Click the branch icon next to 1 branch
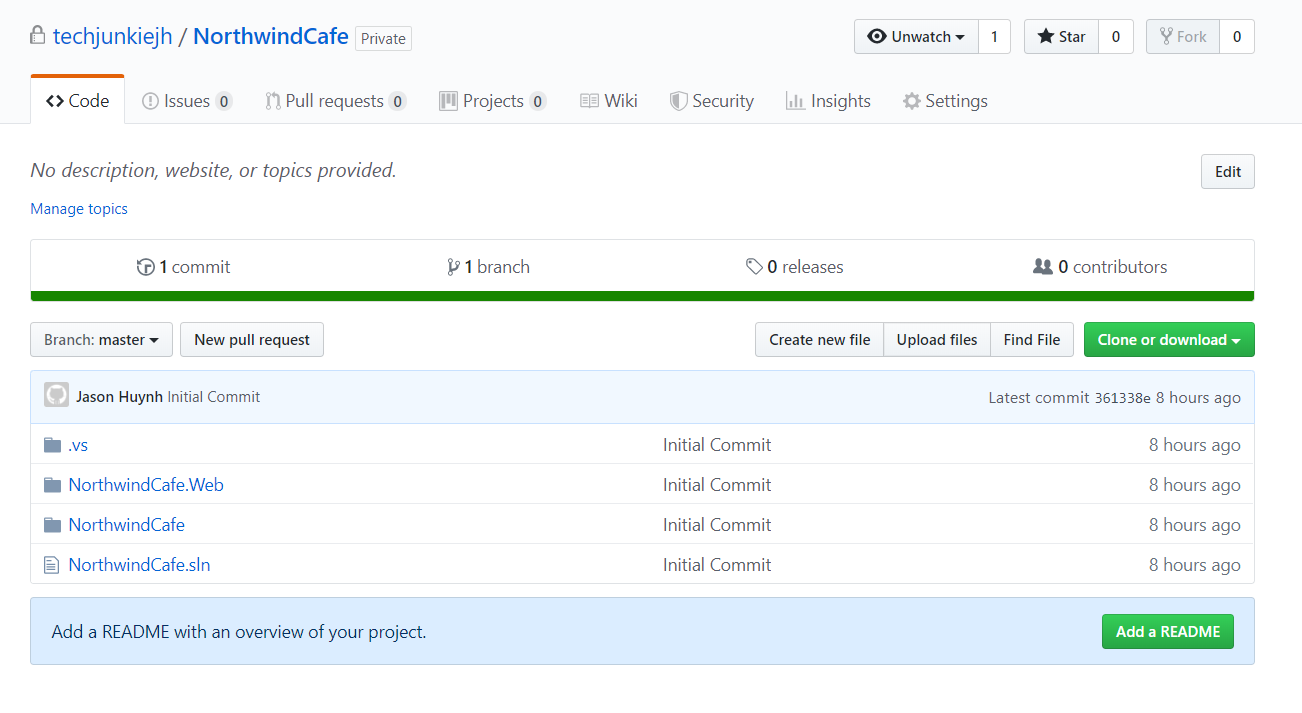1302x713 pixels. click(x=453, y=266)
